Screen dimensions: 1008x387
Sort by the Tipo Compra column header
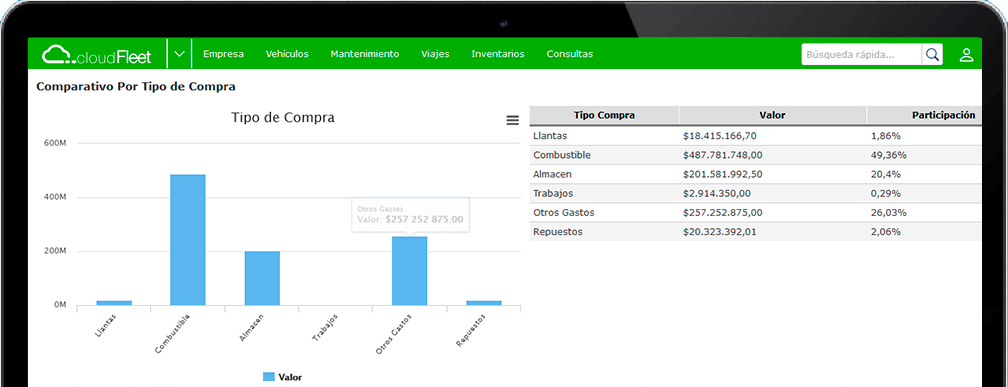pos(604,116)
